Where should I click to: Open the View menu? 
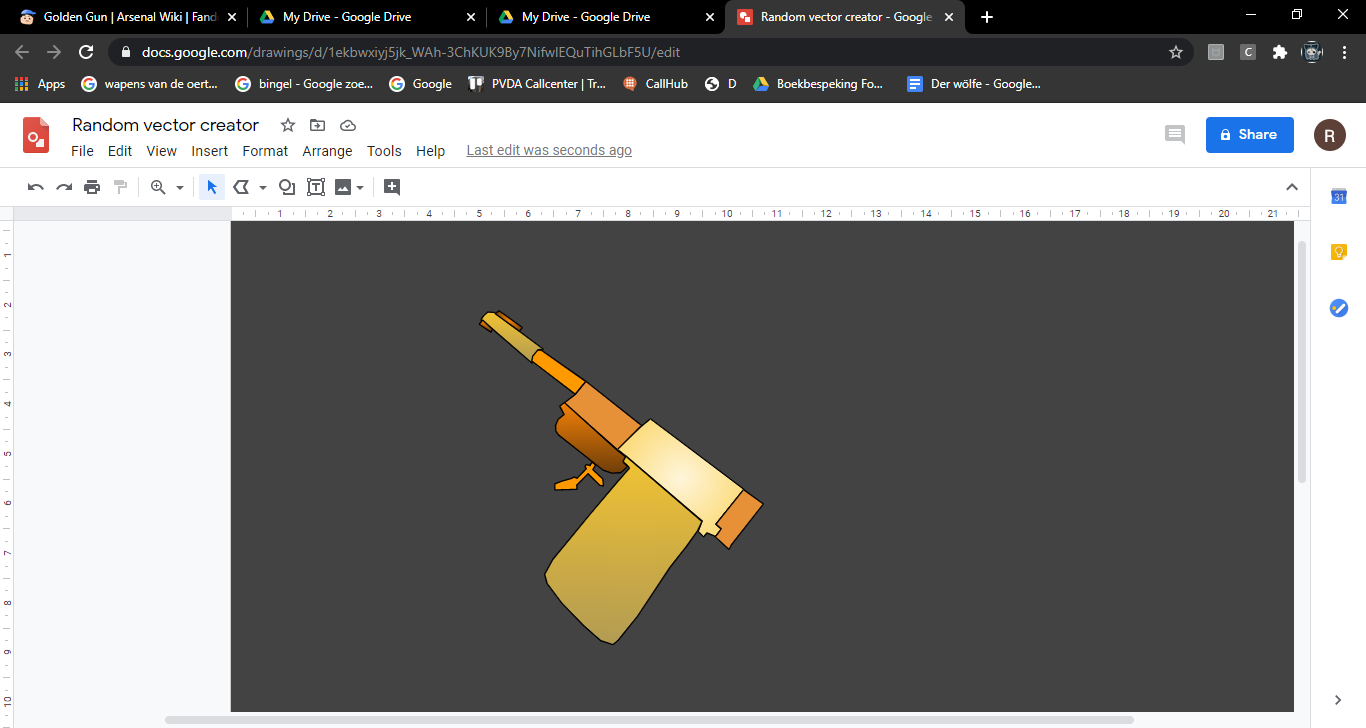(161, 151)
